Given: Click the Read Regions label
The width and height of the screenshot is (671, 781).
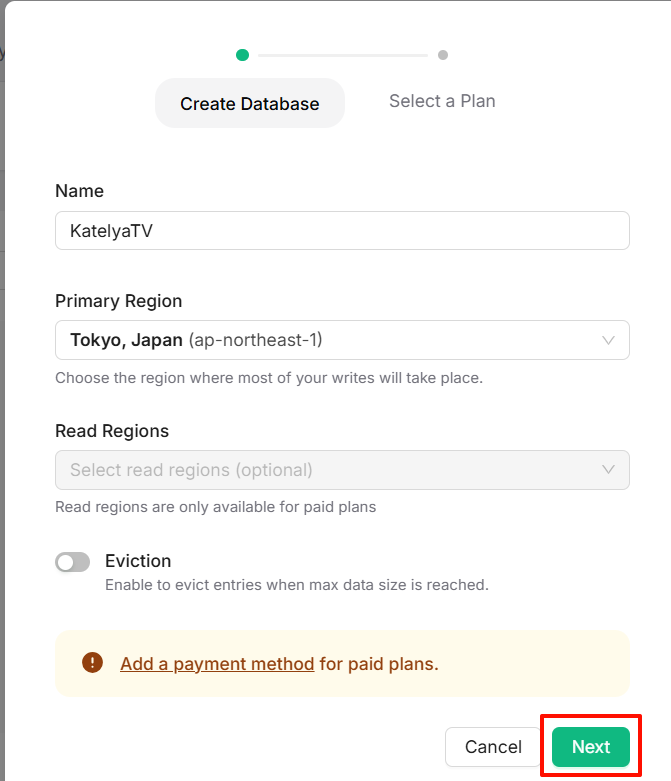Looking at the screenshot, I should 112,431.
